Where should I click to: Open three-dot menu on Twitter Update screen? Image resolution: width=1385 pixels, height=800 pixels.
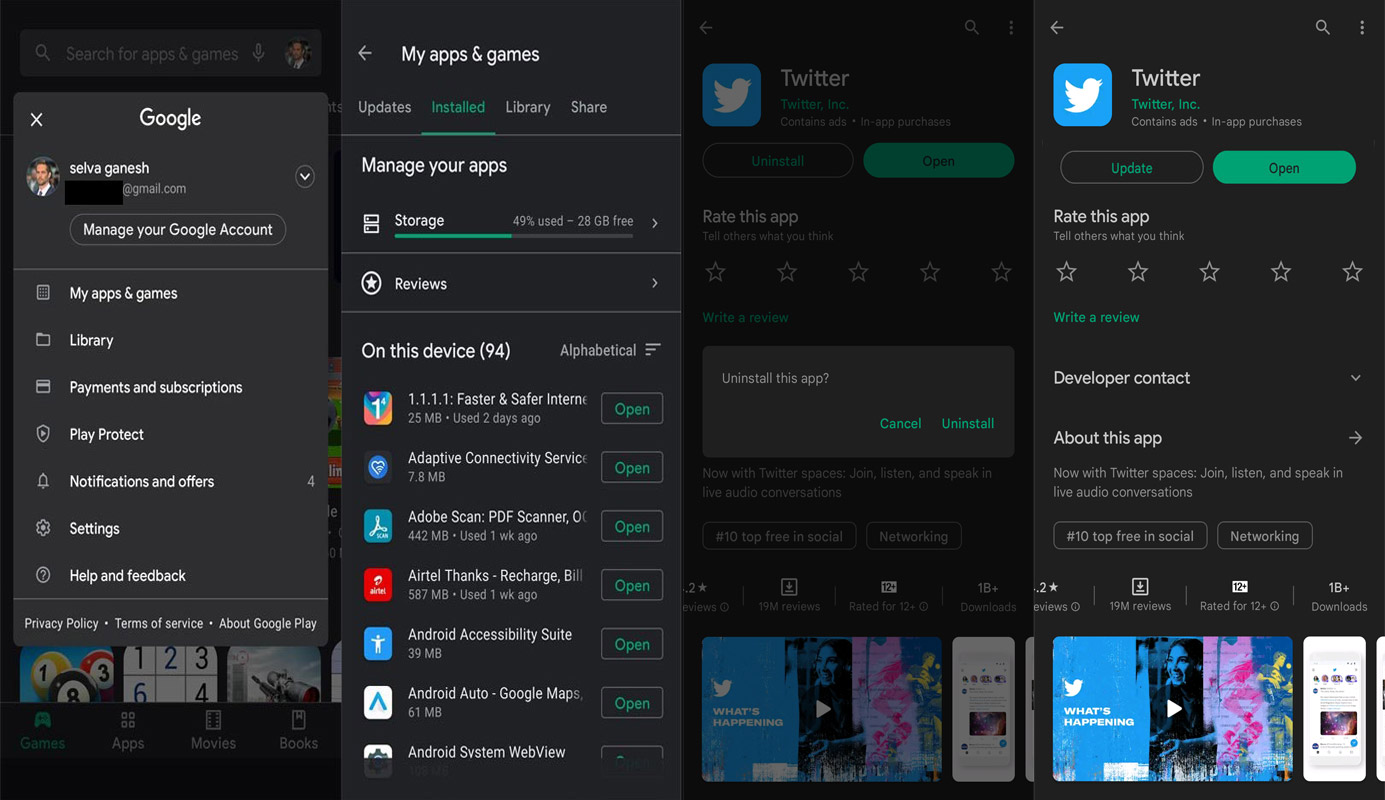1362,28
